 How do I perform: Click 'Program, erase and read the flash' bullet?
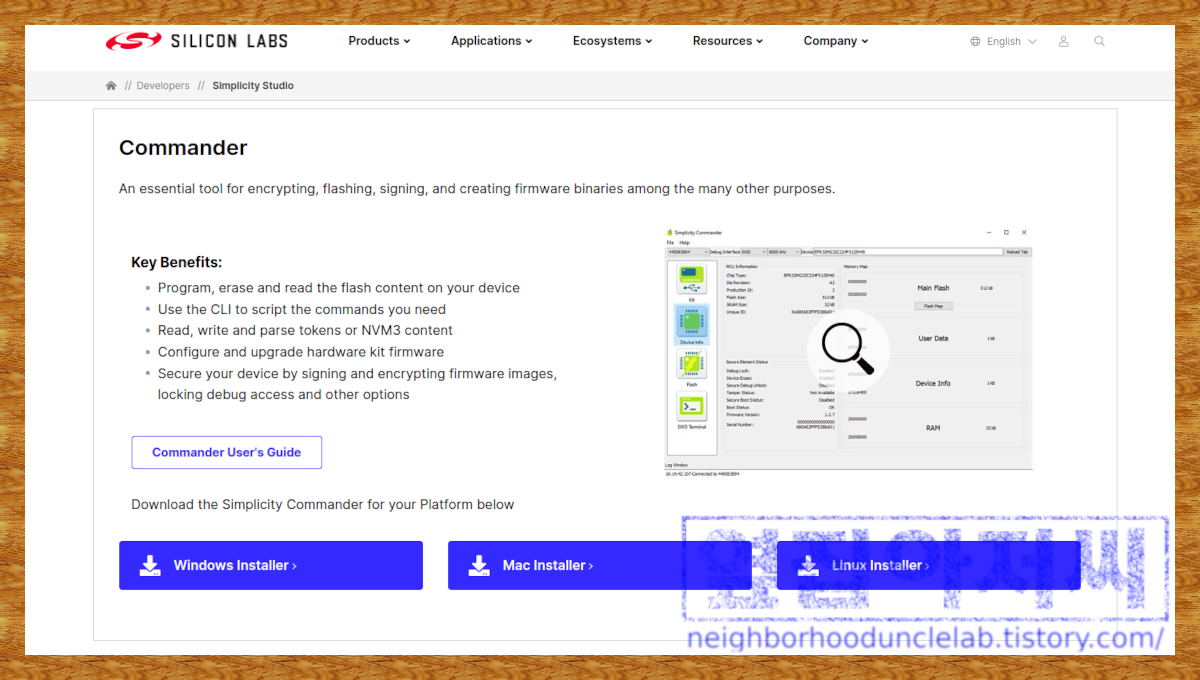(x=339, y=288)
